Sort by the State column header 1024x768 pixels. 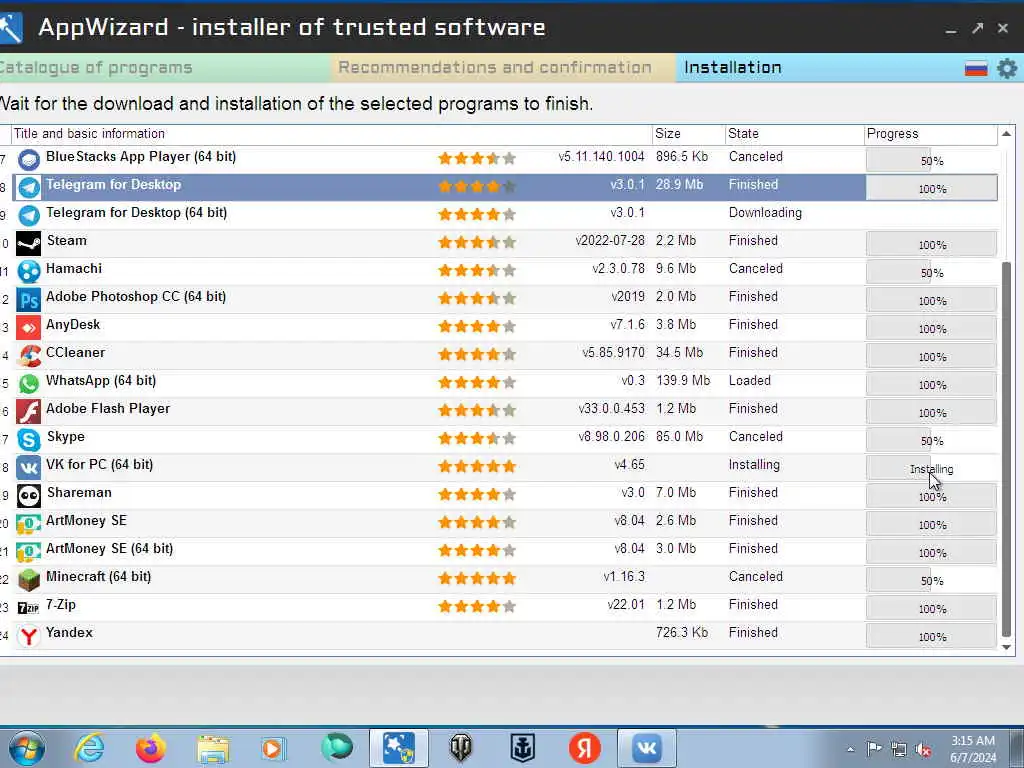pyautogui.click(x=795, y=134)
